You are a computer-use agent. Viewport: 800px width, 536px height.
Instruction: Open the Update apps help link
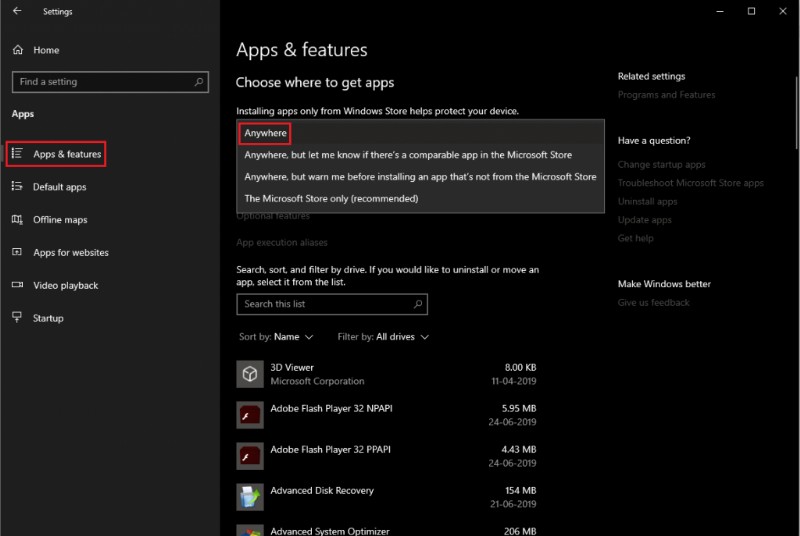pyautogui.click(x=644, y=220)
